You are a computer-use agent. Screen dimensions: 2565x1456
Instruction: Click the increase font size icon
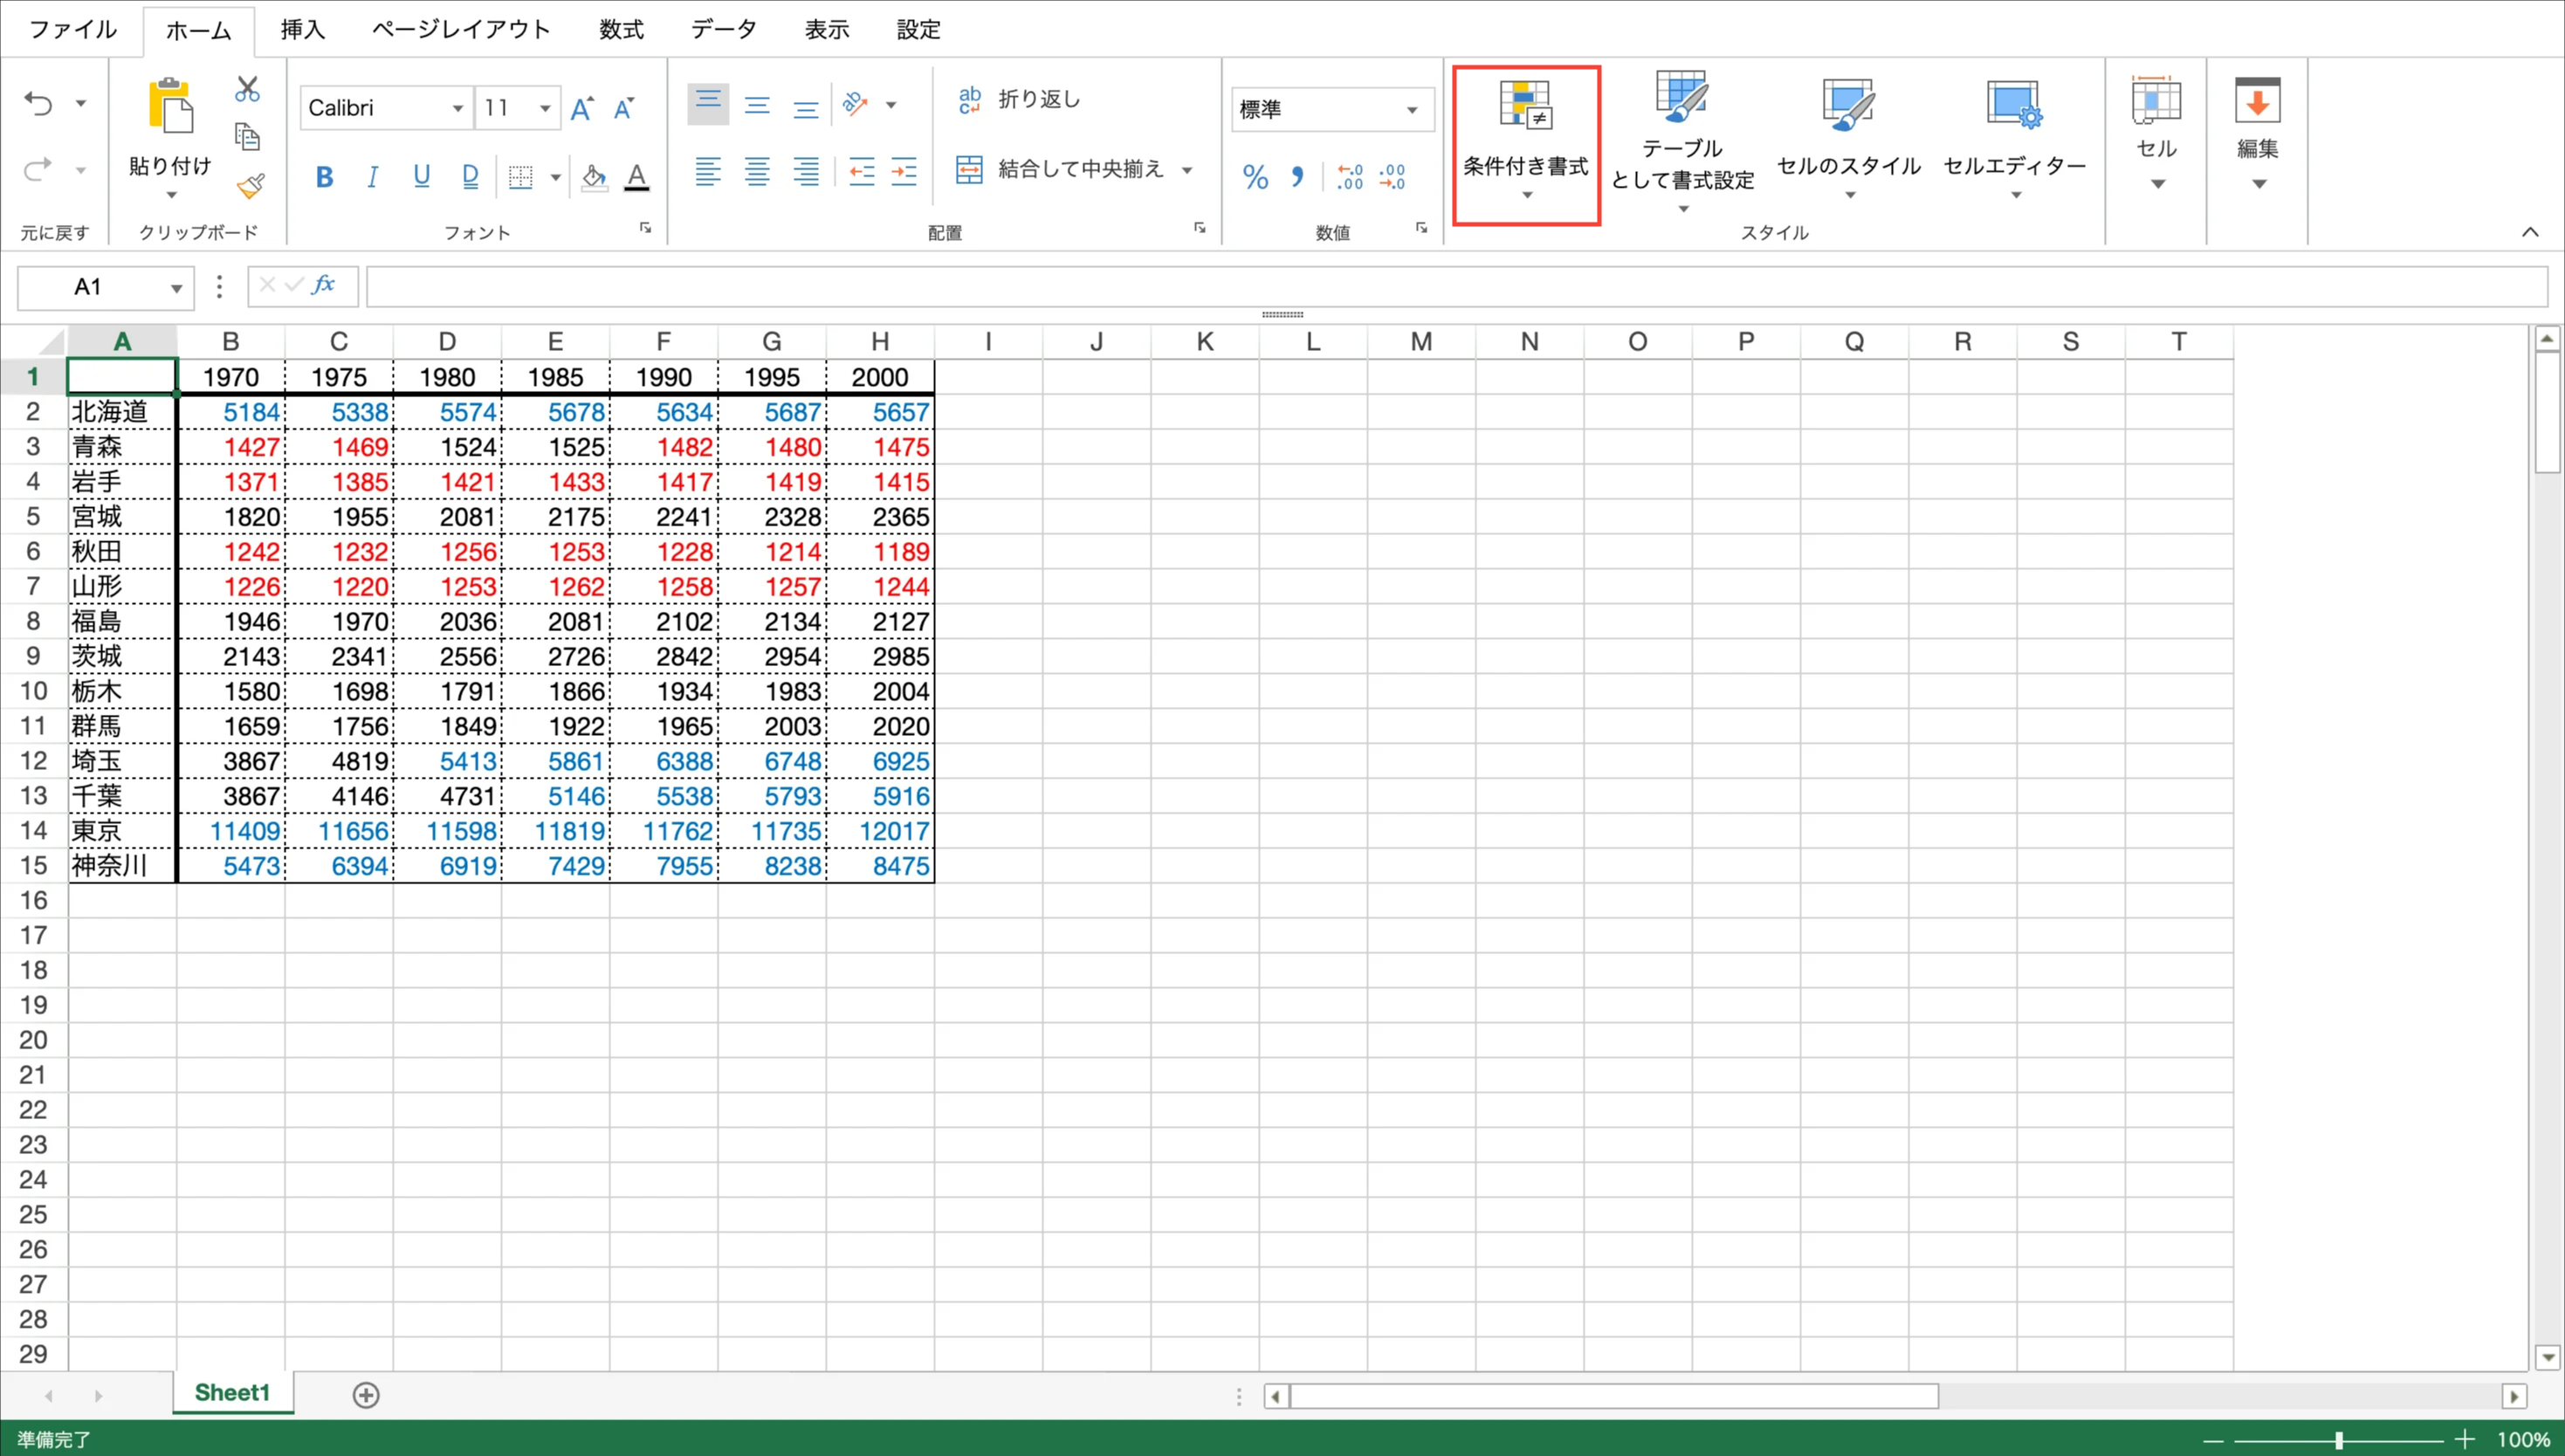pos(581,108)
